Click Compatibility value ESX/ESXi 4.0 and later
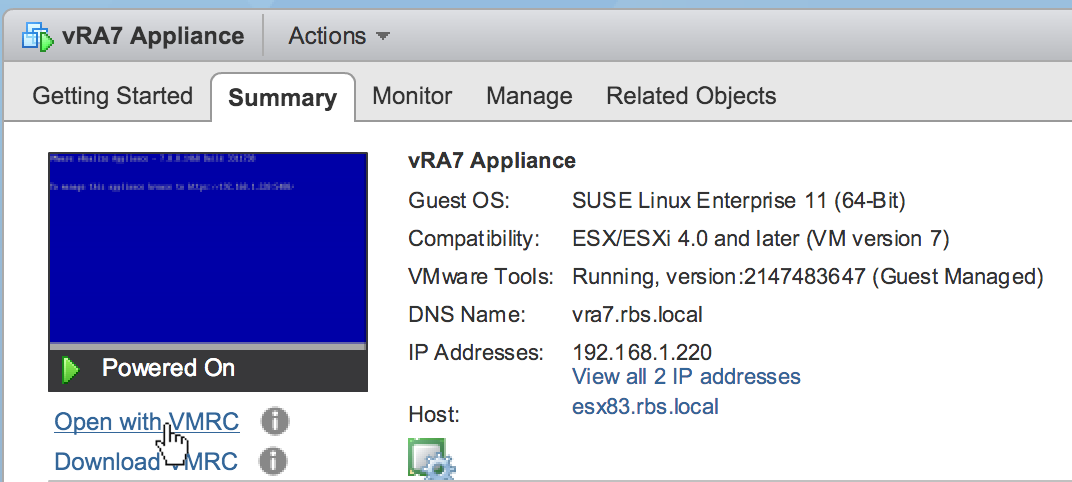Viewport: 1072px width, 482px height. 760,239
